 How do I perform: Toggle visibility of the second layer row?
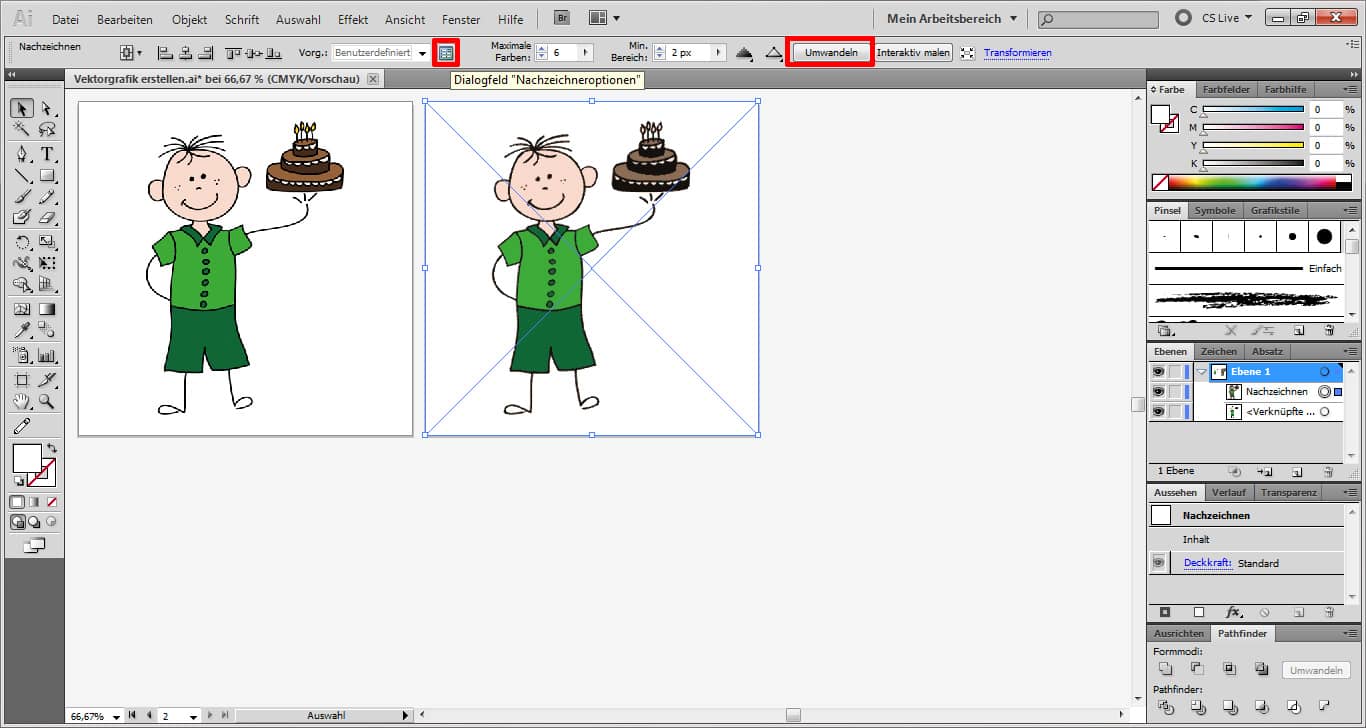click(x=1158, y=391)
